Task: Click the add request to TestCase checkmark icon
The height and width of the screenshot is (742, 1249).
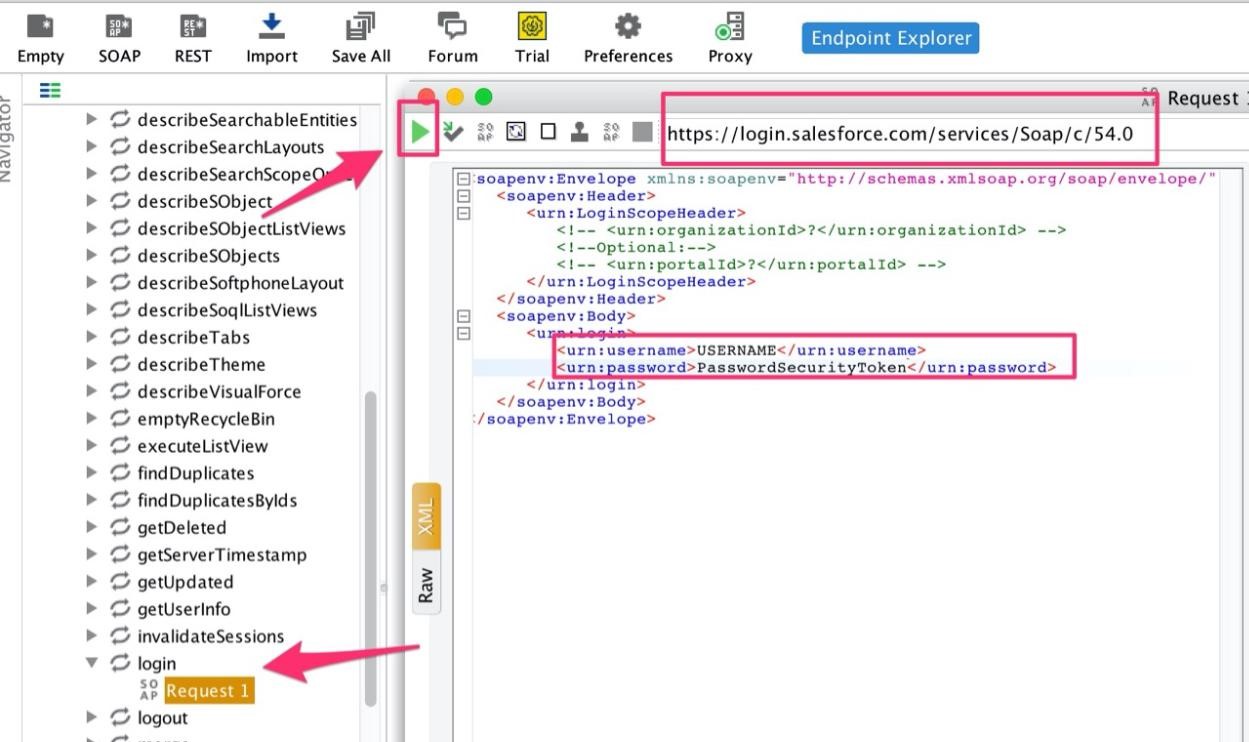Action: click(452, 133)
